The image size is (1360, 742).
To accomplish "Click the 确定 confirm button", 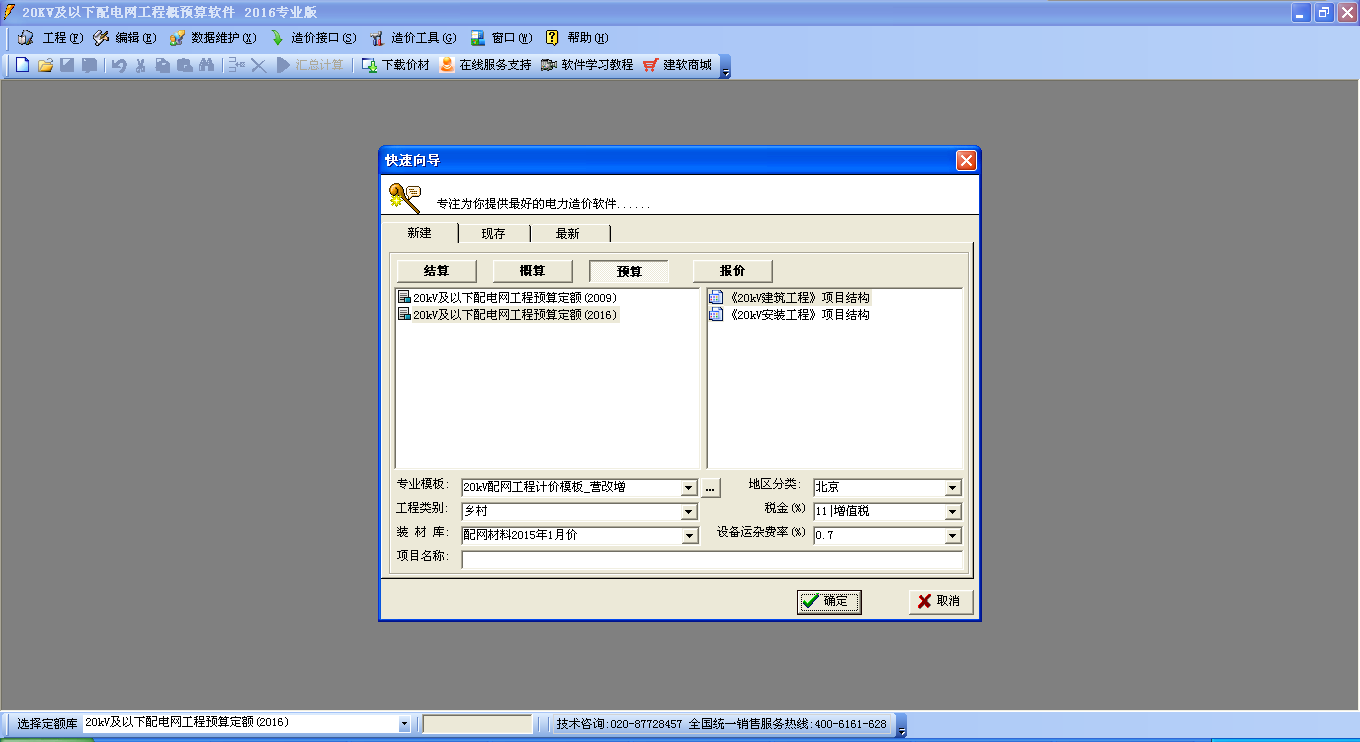I will [829, 601].
